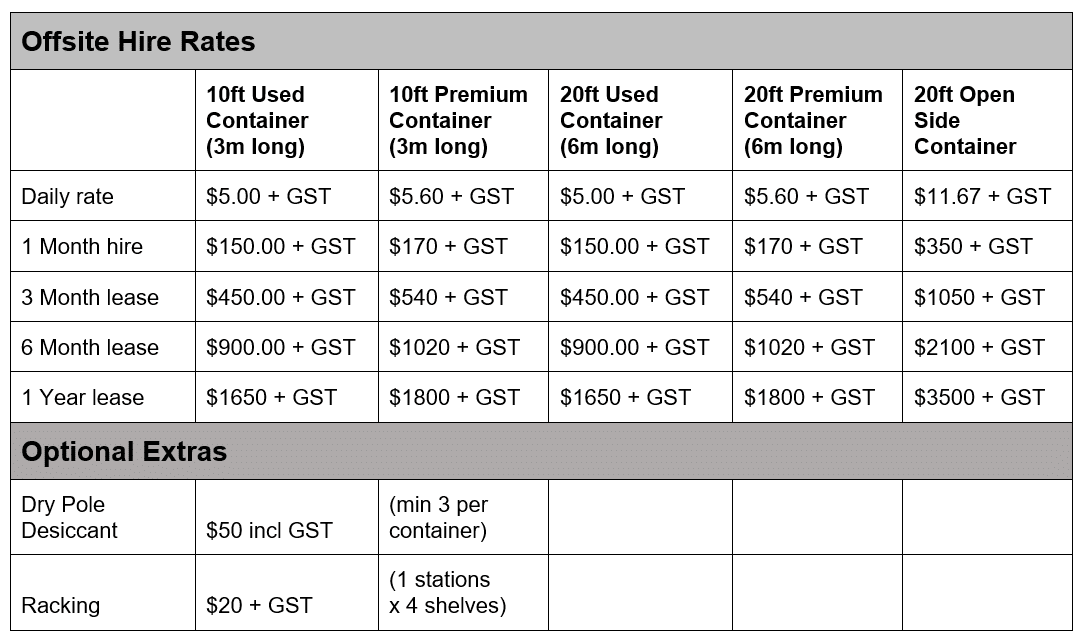Click the $3500 + GST yearly price
This screenshot has width=1083, height=637.
(x=979, y=397)
